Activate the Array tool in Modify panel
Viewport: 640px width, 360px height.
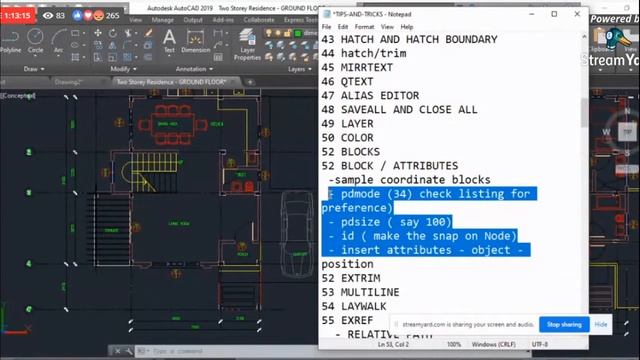pyautogui.click(x=128, y=57)
